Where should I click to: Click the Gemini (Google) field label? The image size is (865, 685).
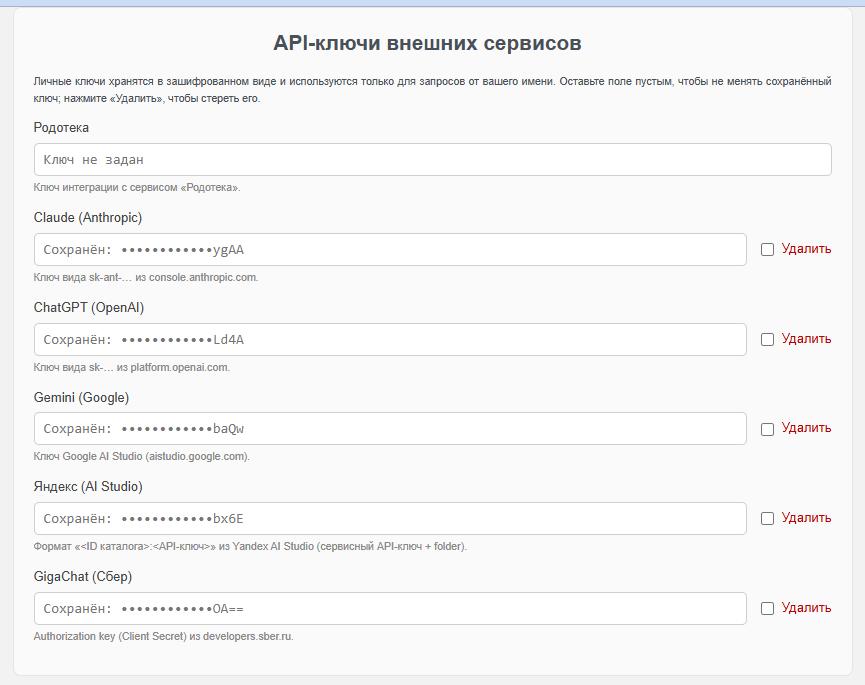(81, 398)
